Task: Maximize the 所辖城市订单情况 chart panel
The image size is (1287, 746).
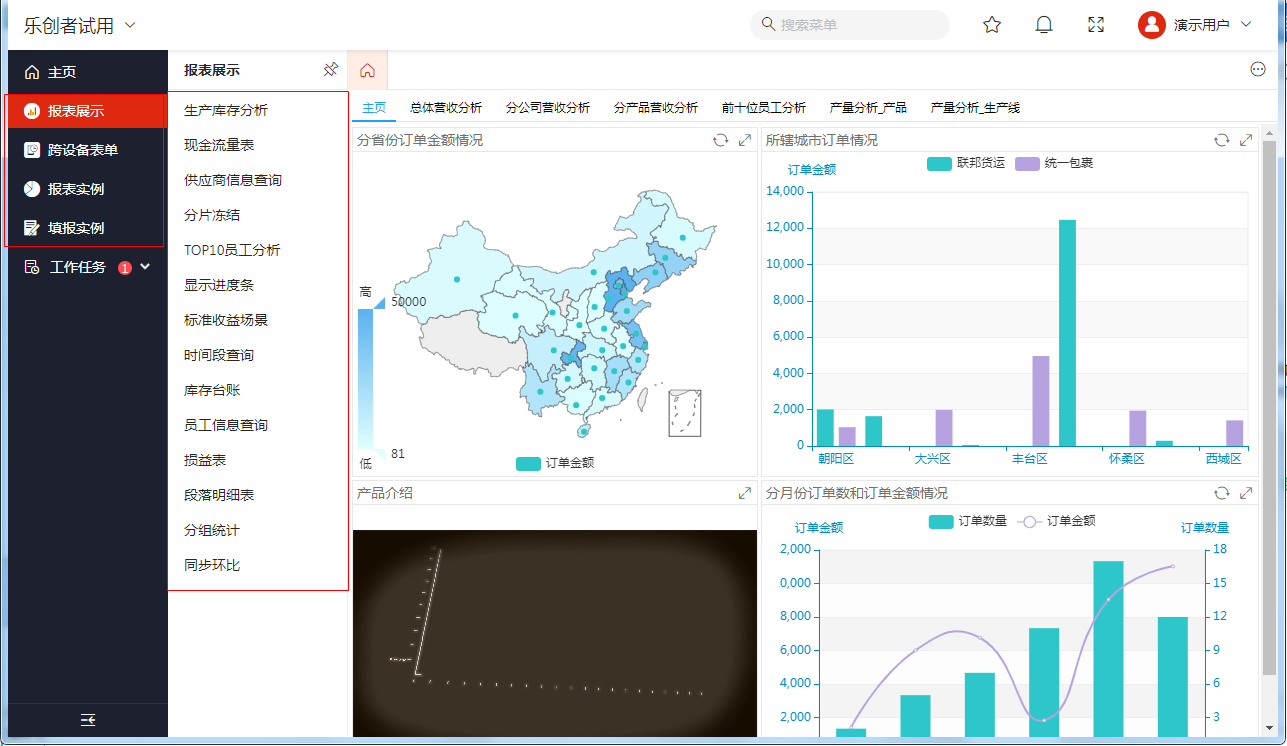Action: (1246, 141)
